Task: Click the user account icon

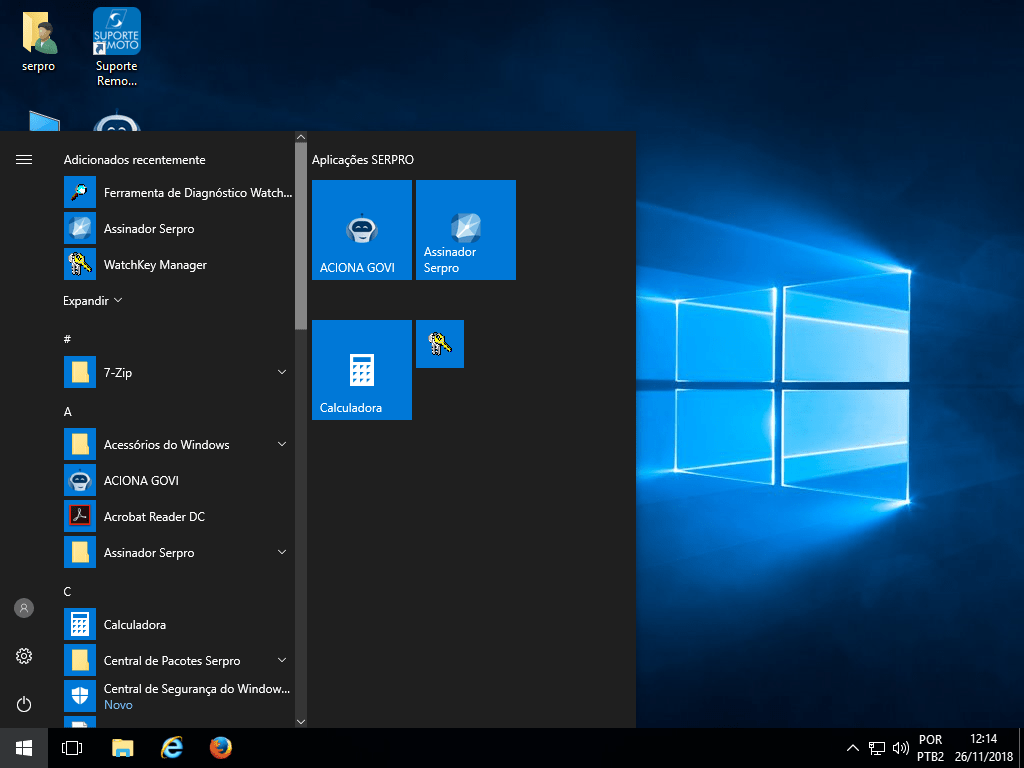Action: coord(24,608)
